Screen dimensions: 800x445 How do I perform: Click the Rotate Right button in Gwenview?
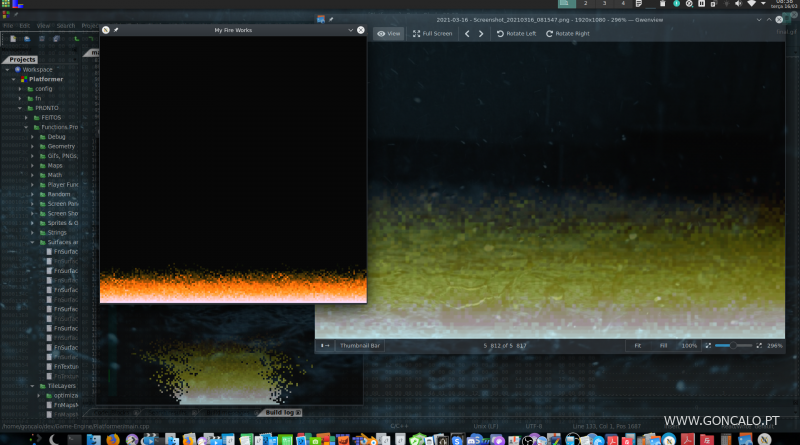coord(567,34)
